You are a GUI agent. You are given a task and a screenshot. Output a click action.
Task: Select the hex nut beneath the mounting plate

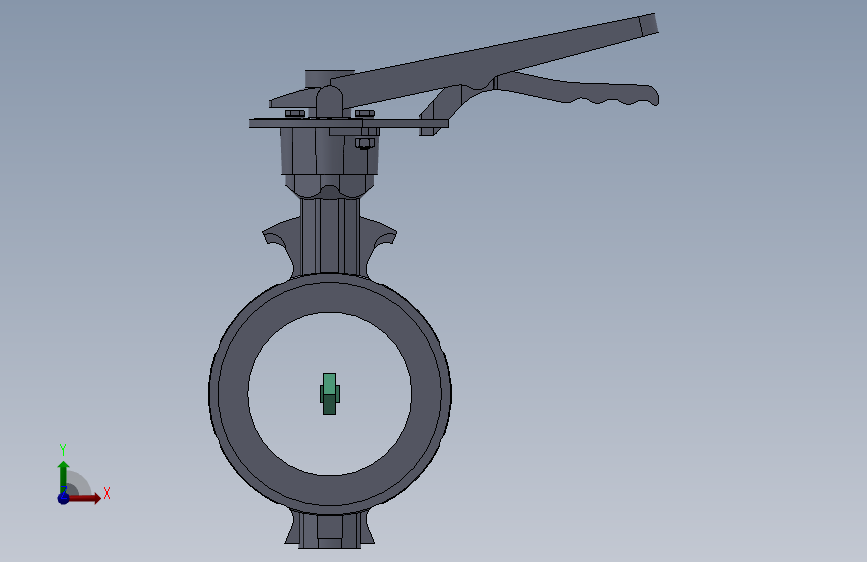[364, 143]
